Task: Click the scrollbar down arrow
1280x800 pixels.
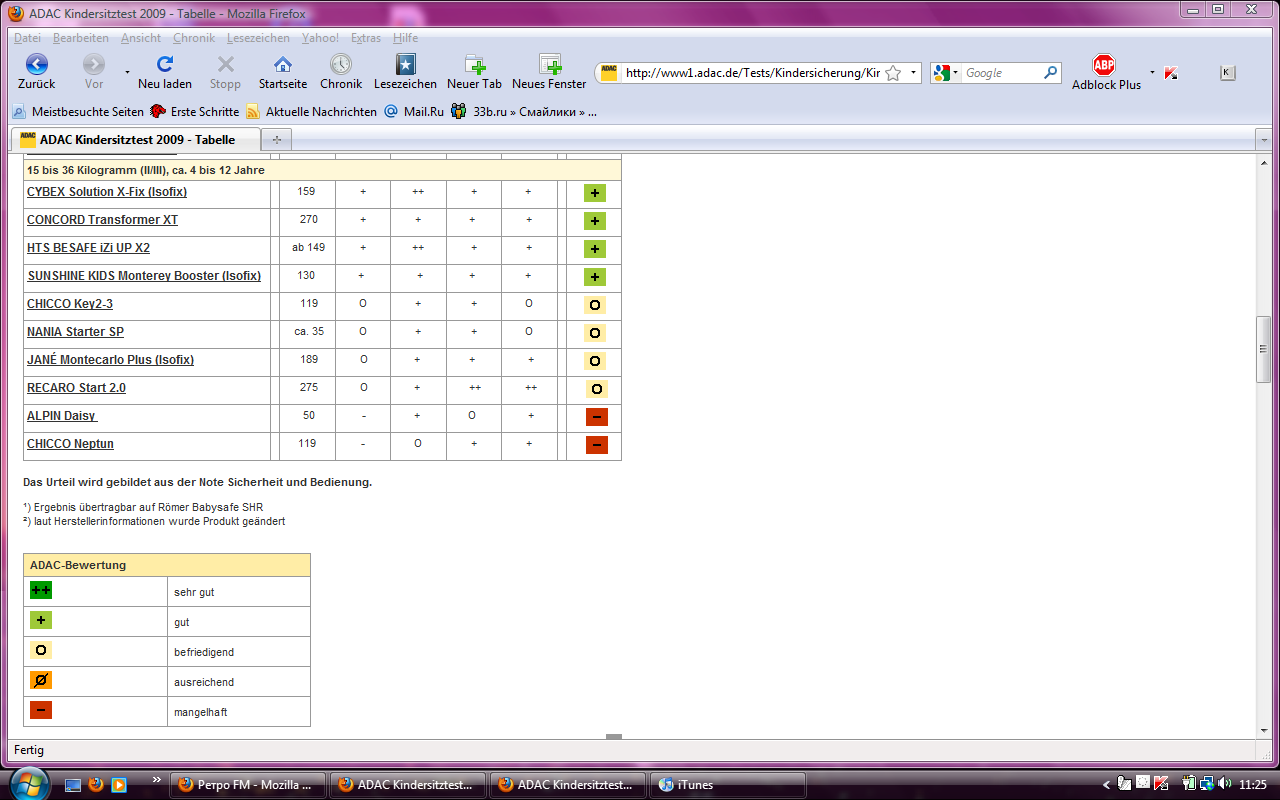Action: pos(1263,731)
